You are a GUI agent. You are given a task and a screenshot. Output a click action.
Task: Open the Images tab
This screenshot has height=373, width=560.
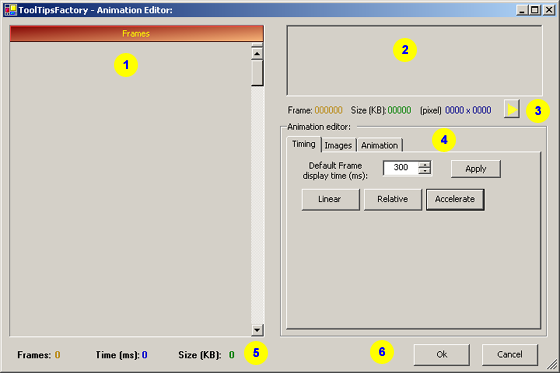pyautogui.click(x=338, y=145)
